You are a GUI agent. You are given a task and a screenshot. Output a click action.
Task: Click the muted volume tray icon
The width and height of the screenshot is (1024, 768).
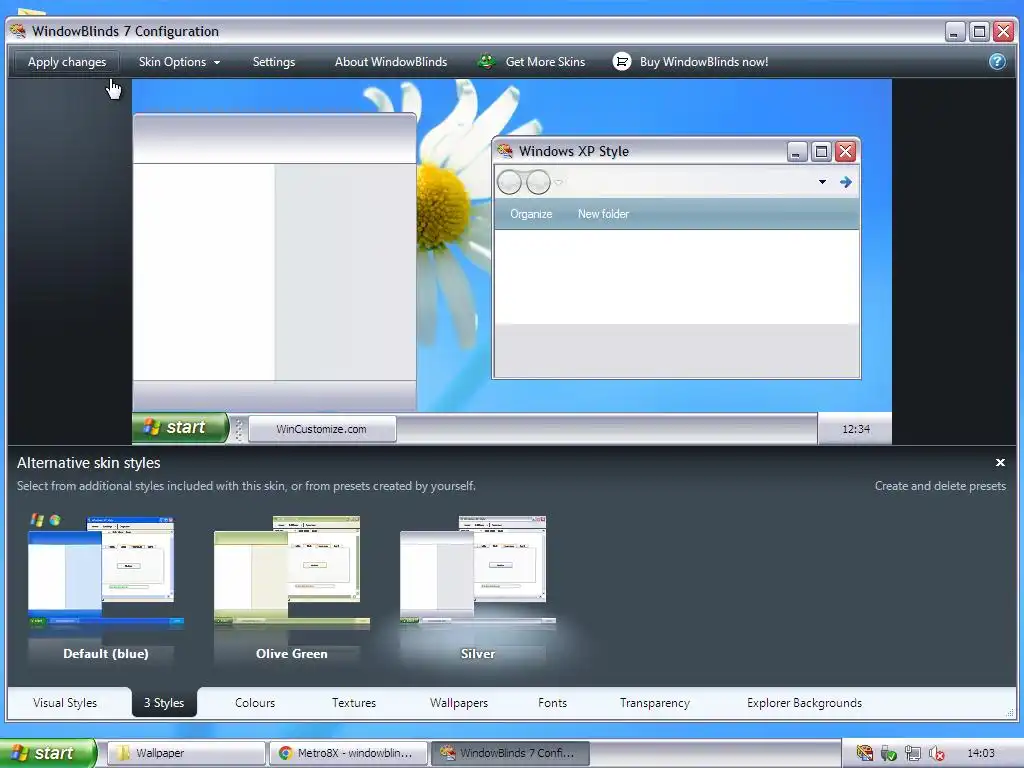[x=936, y=754]
